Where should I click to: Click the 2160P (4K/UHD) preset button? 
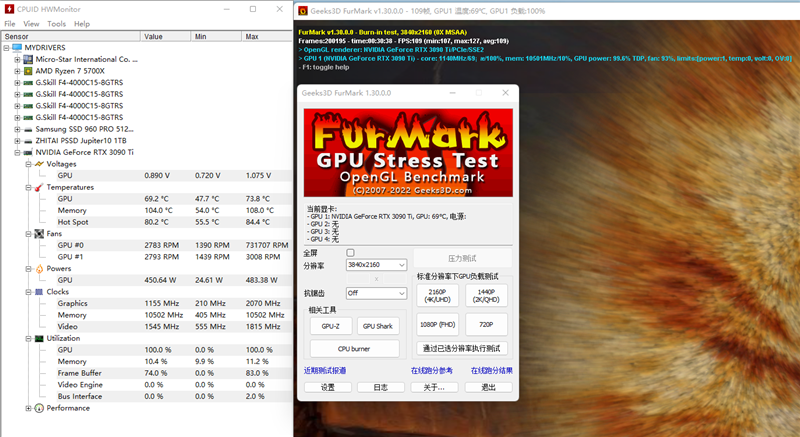(x=437, y=295)
